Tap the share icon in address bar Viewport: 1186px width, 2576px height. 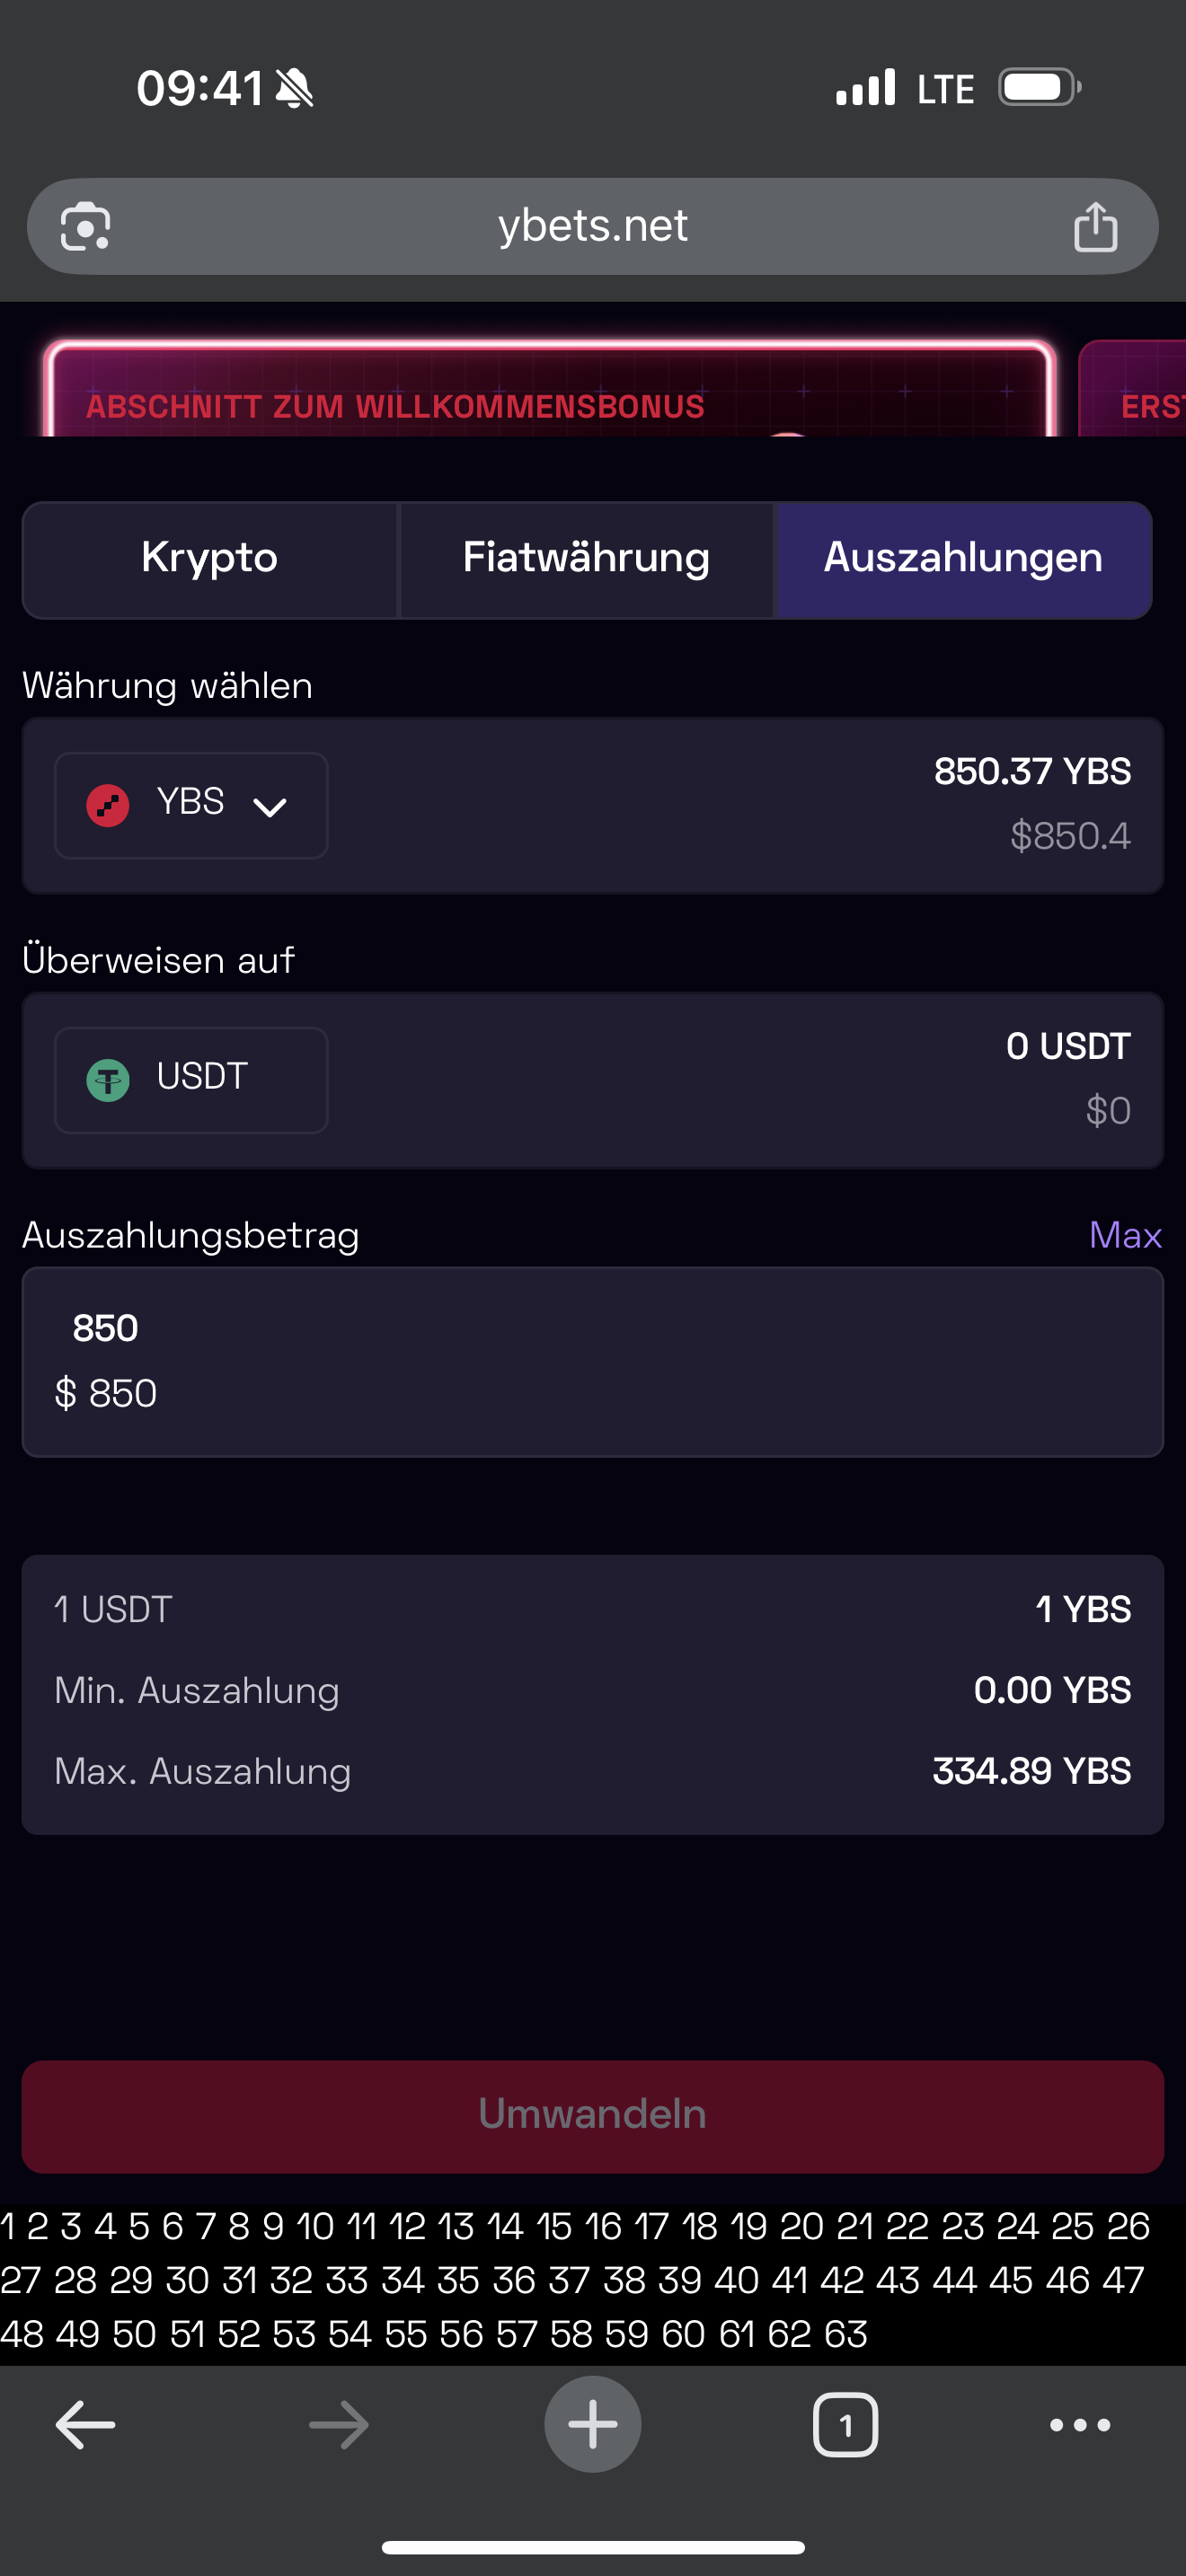(1095, 227)
